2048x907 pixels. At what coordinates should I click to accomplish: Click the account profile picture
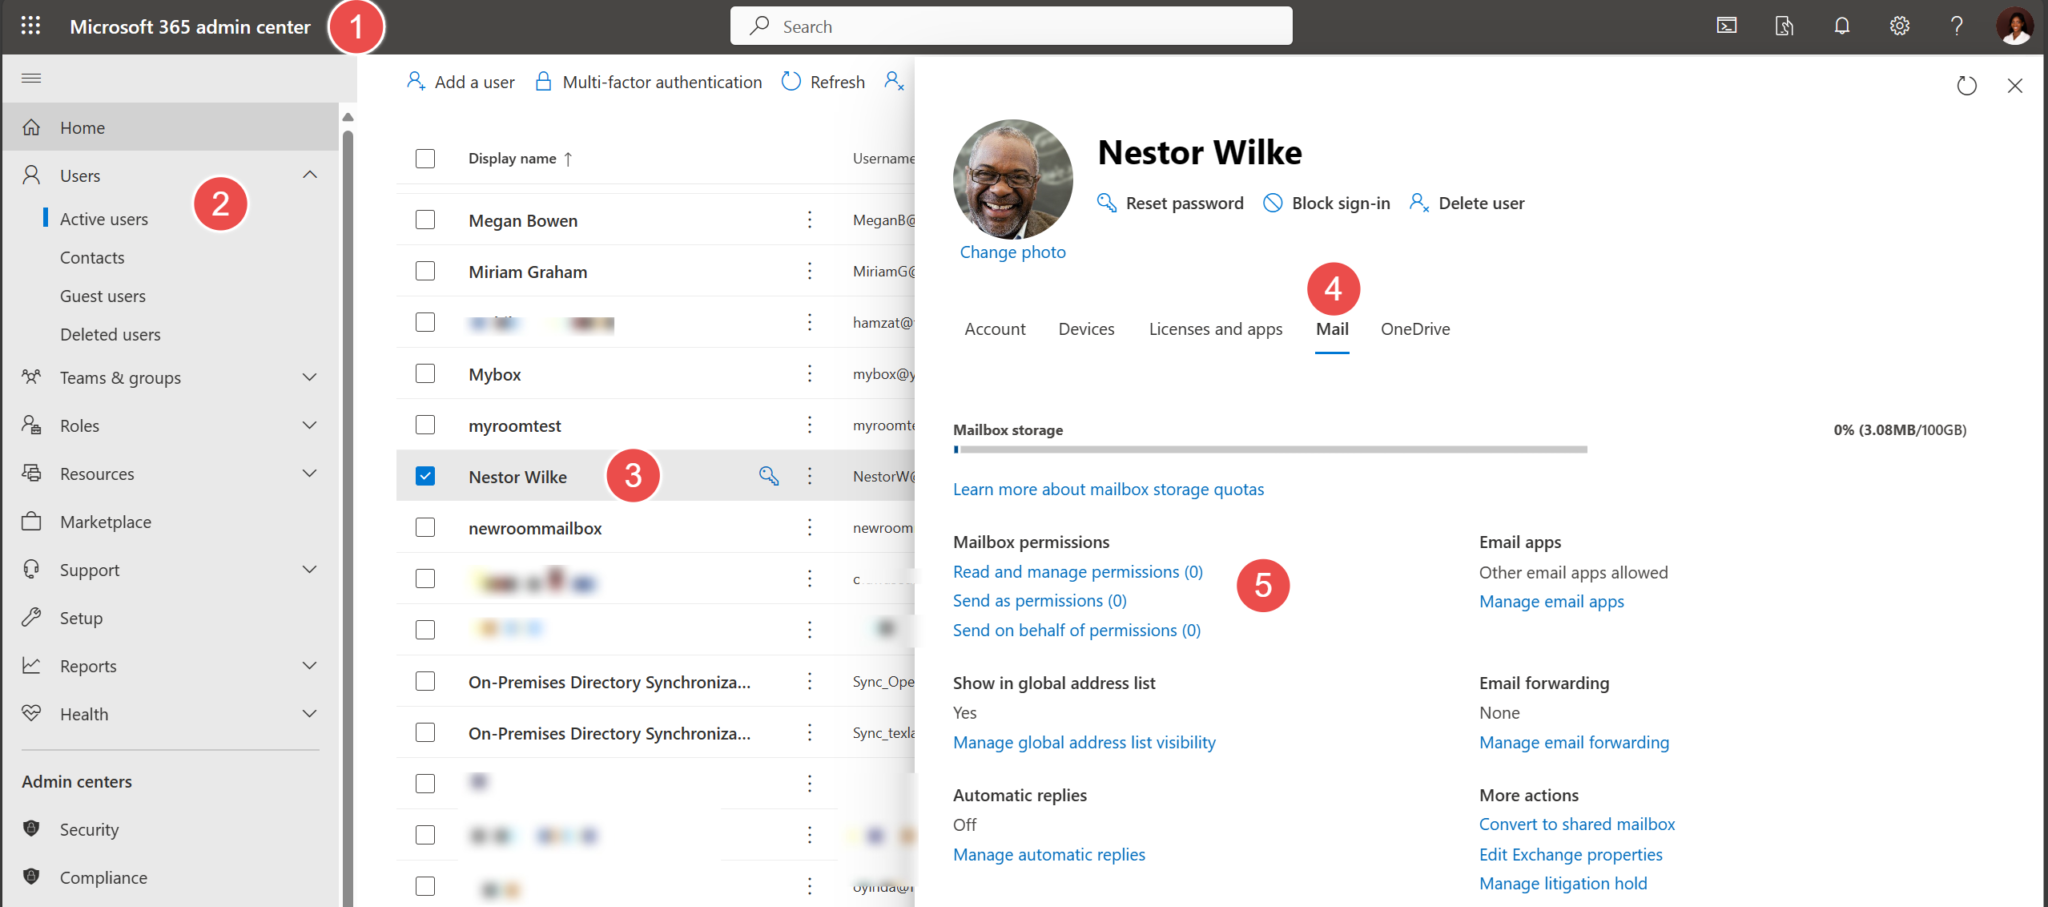[x=2015, y=26]
